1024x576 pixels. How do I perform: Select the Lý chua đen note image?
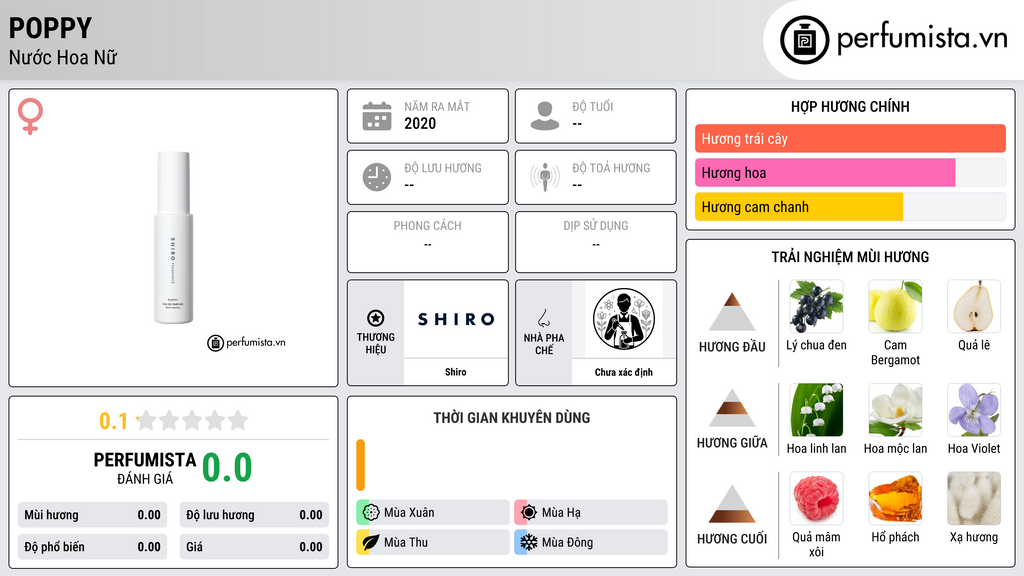(816, 306)
